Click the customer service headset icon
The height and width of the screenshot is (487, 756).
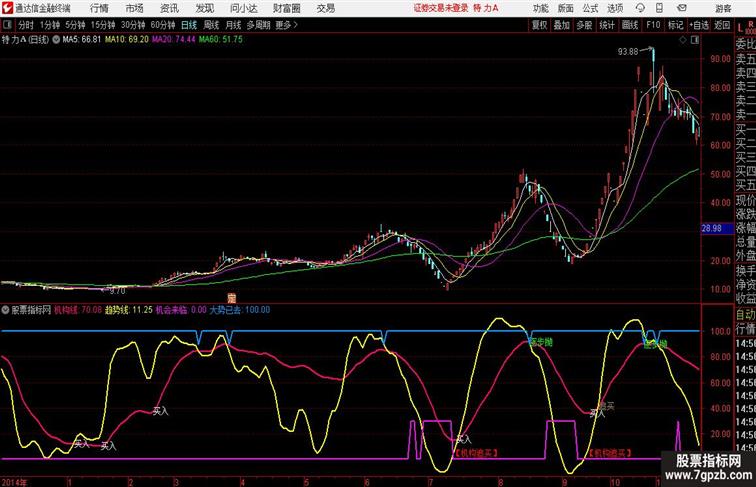click(x=640, y=8)
